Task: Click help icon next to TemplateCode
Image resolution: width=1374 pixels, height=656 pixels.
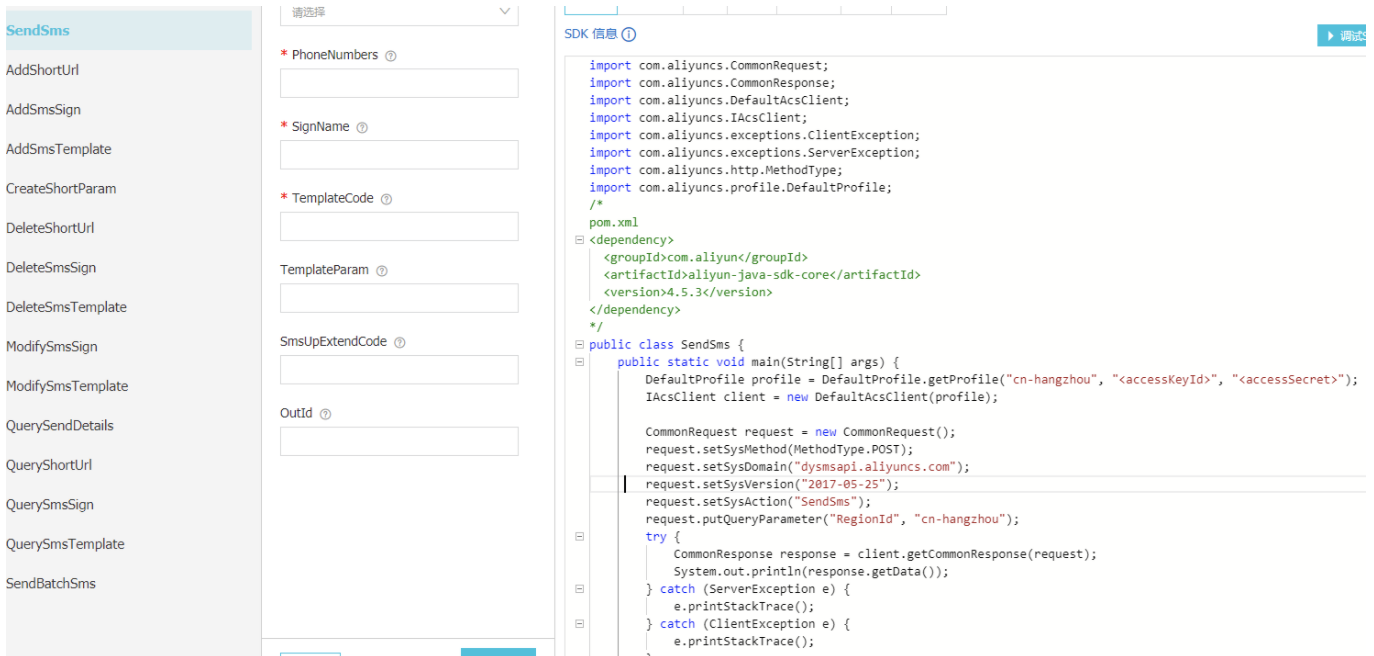Action: click(x=386, y=199)
